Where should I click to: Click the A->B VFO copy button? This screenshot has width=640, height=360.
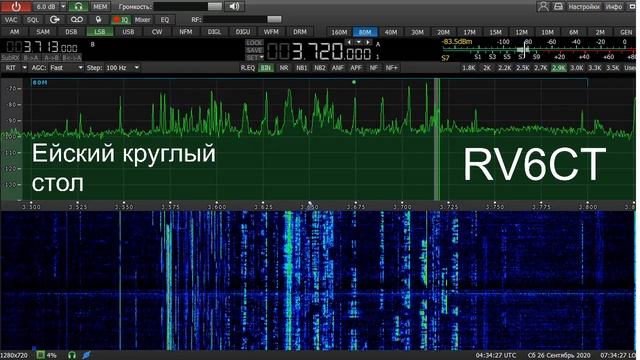click(51, 58)
